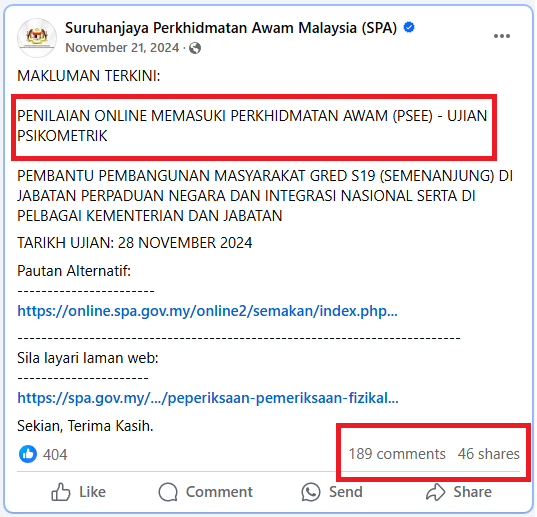Image resolution: width=537 pixels, height=517 pixels.
Task: Show the 189 comments
Action: 397,454
